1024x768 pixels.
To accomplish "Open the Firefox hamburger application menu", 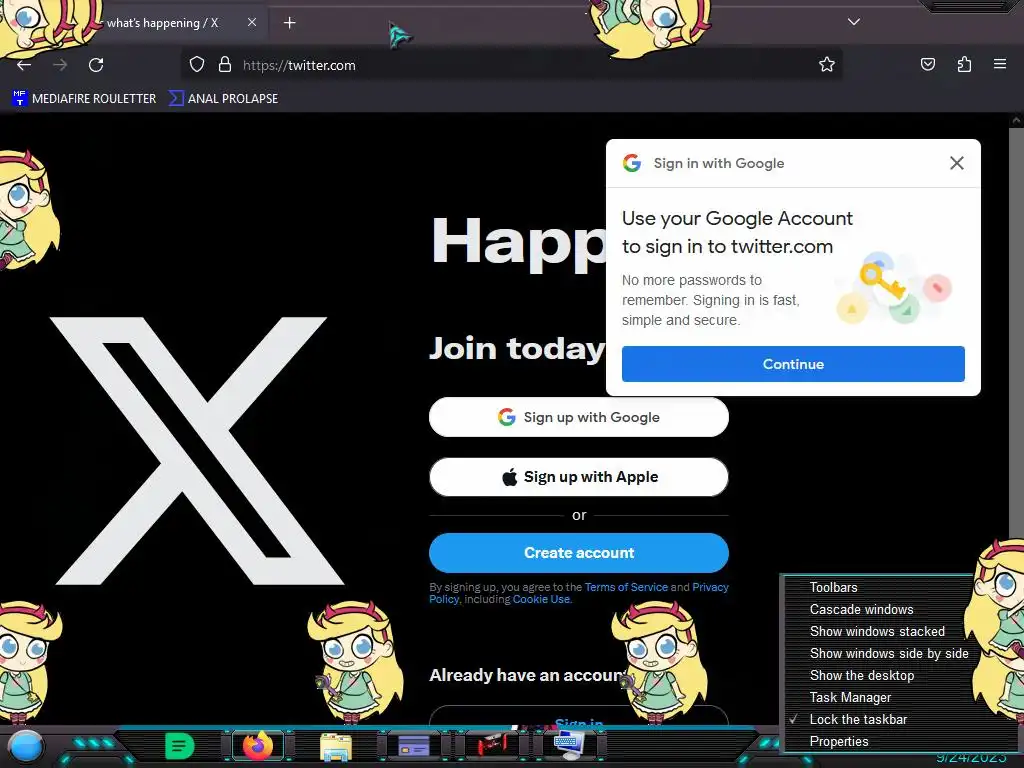I will point(1000,64).
